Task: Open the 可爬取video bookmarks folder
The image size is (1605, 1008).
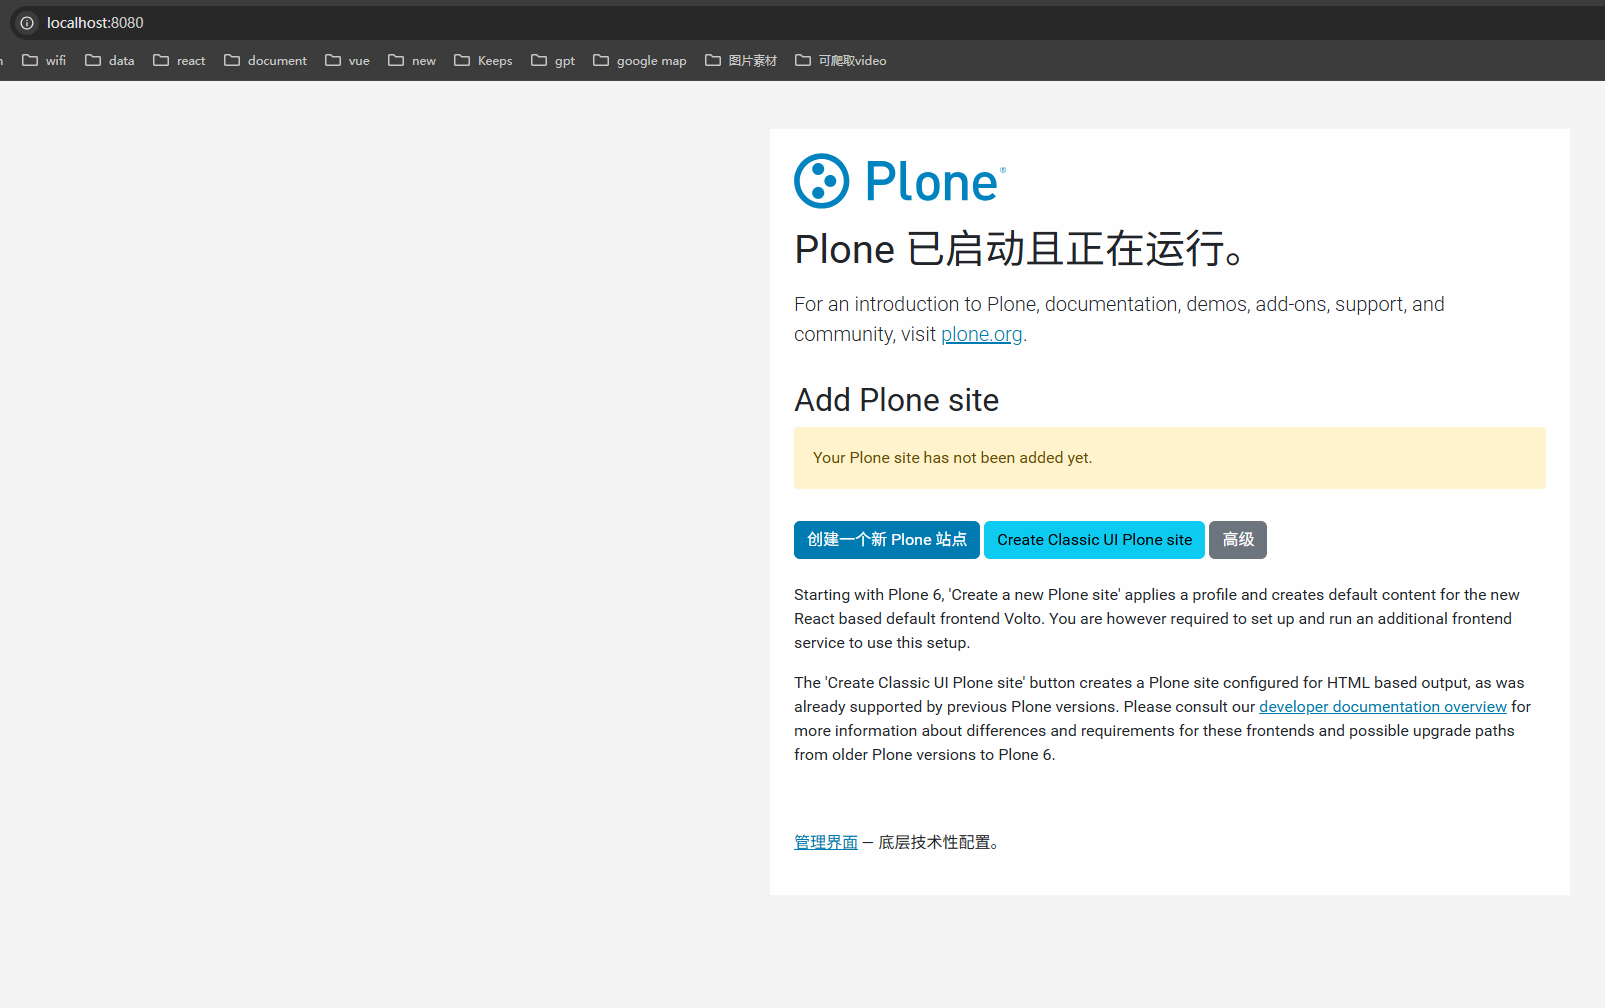Action: [841, 60]
